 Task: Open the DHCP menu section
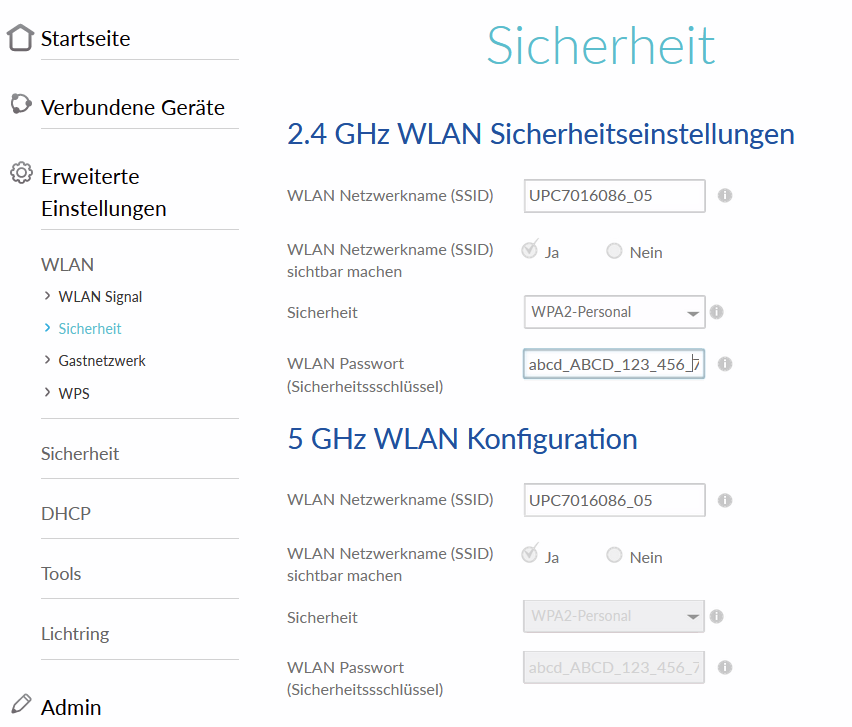(x=66, y=514)
